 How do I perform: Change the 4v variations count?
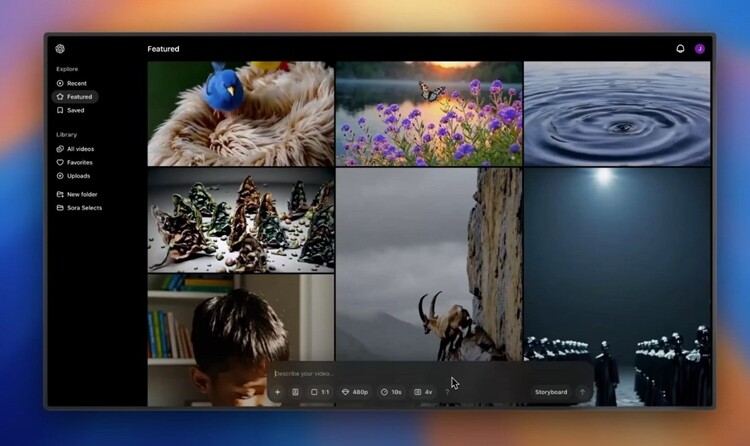(x=423, y=392)
